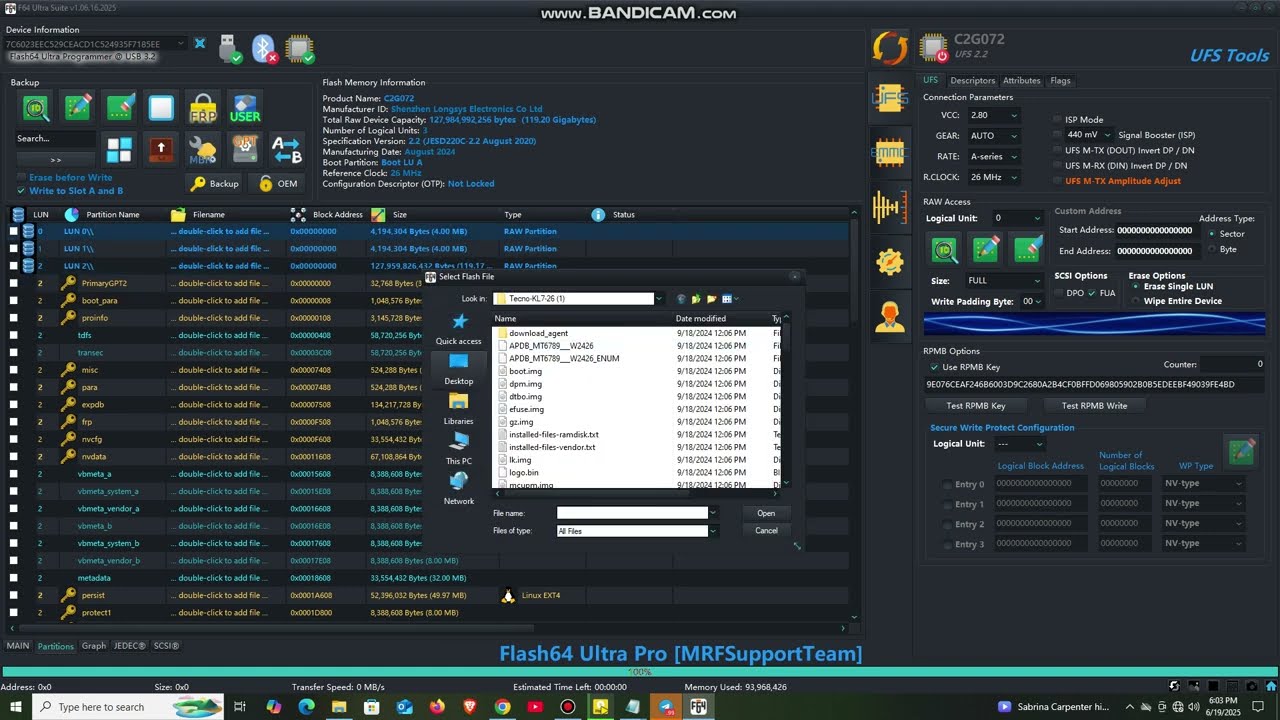Open the R.CLOCK 26 MHz dropdown
Viewport: 1280px width, 720px height.
[x=993, y=177]
